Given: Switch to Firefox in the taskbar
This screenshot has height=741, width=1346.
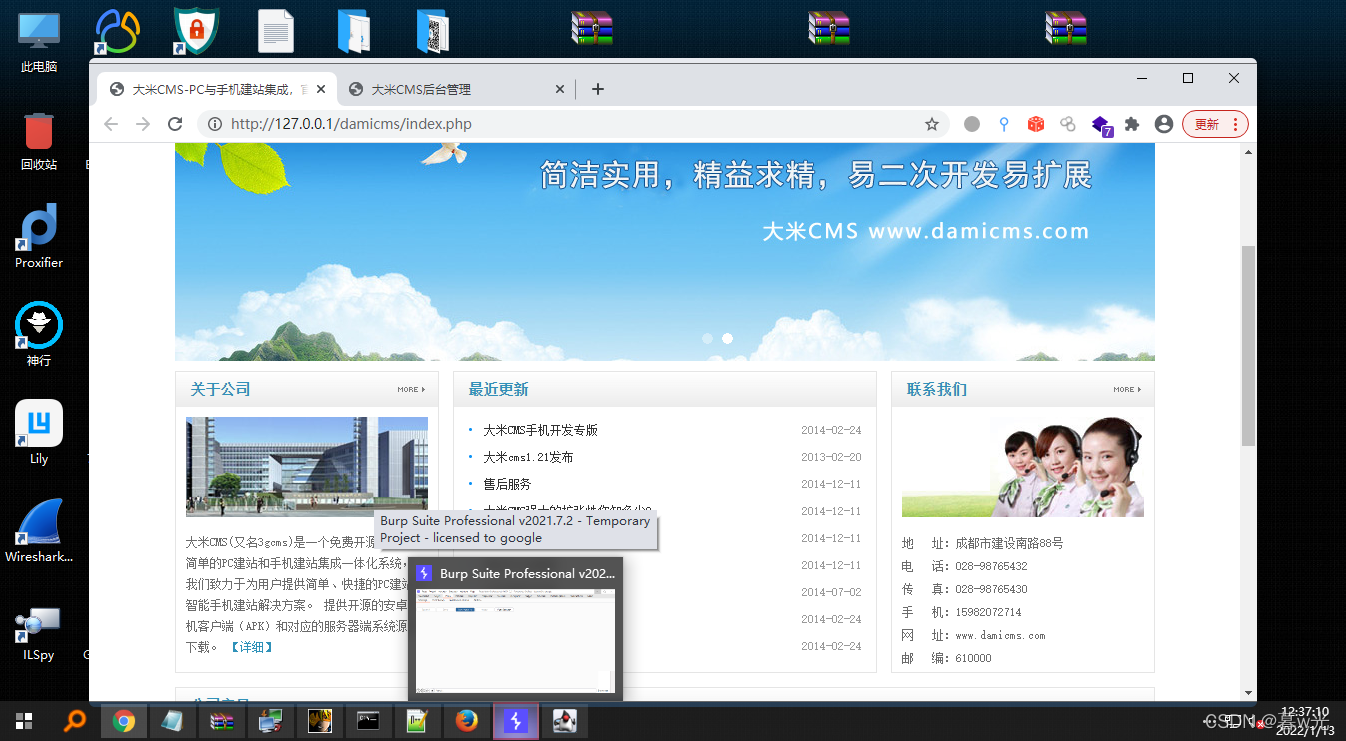Looking at the screenshot, I should coord(466,720).
